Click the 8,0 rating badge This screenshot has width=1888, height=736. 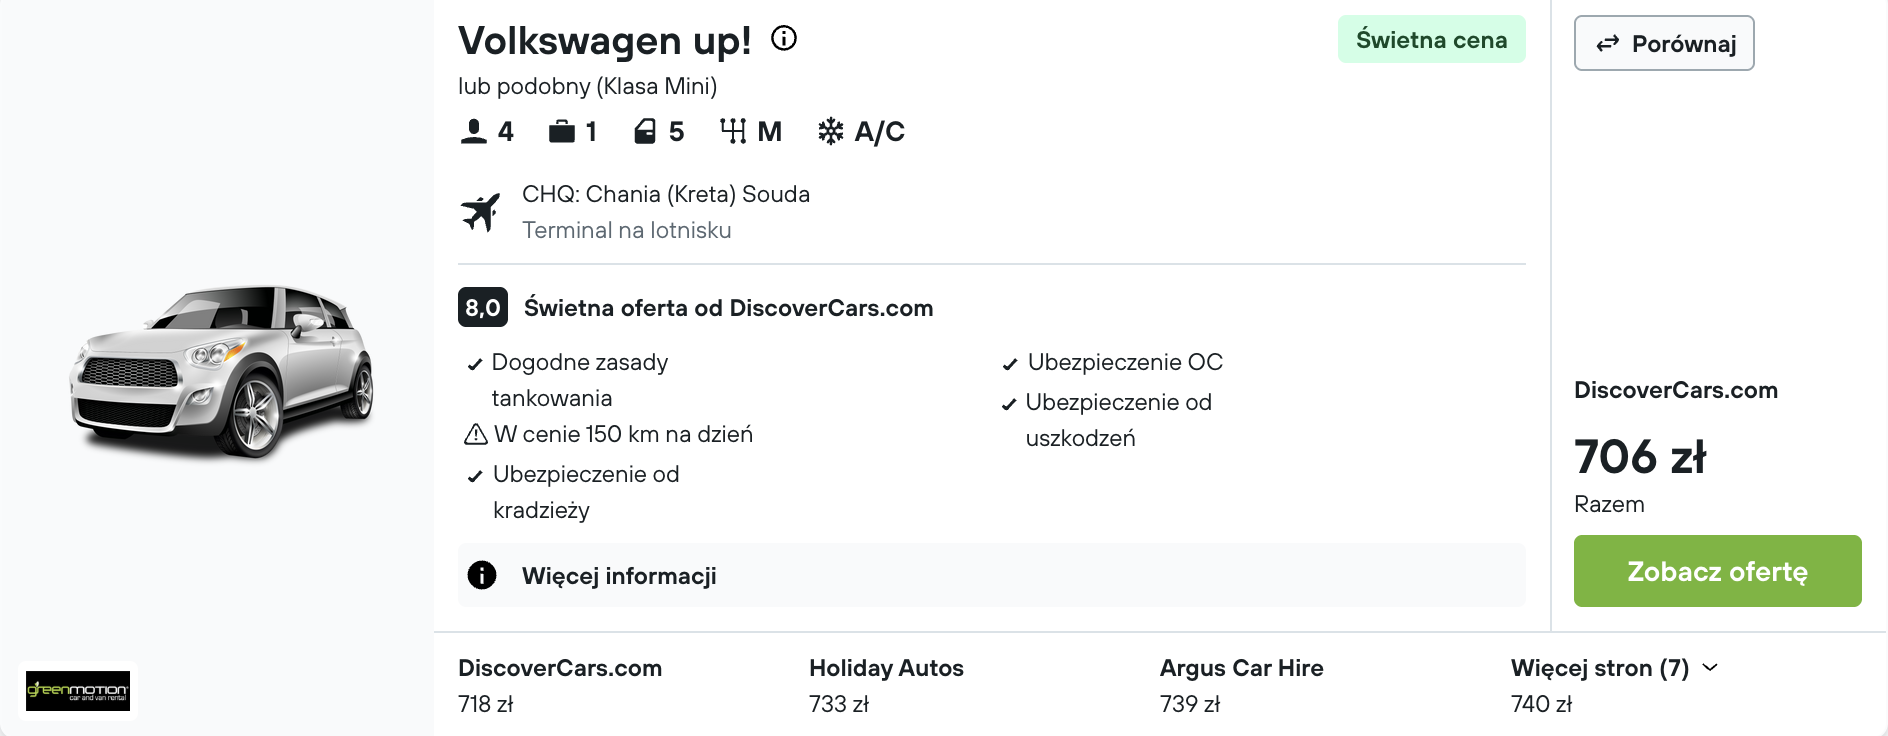click(x=483, y=307)
